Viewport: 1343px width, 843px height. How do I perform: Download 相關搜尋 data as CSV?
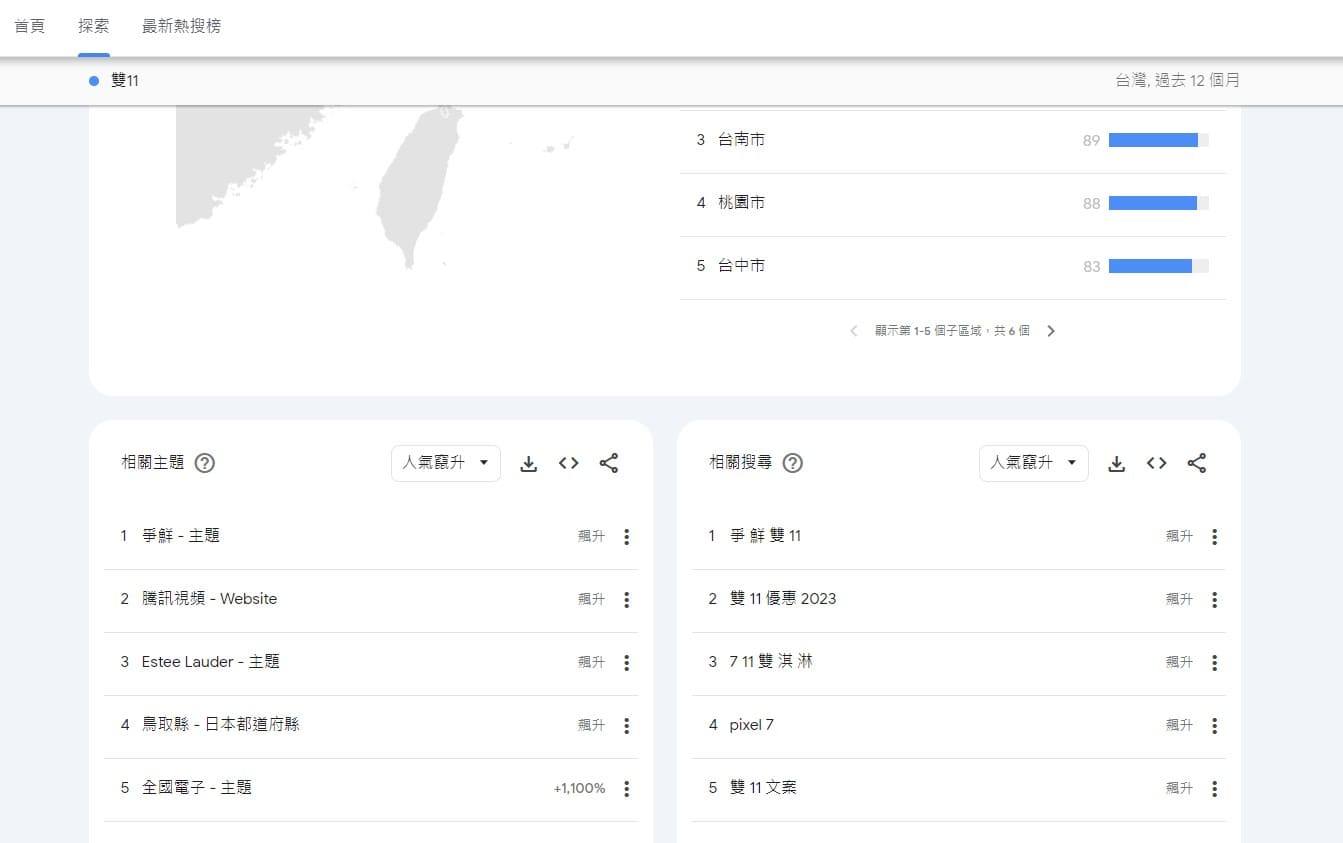pyautogui.click(x=1117, y=463)
